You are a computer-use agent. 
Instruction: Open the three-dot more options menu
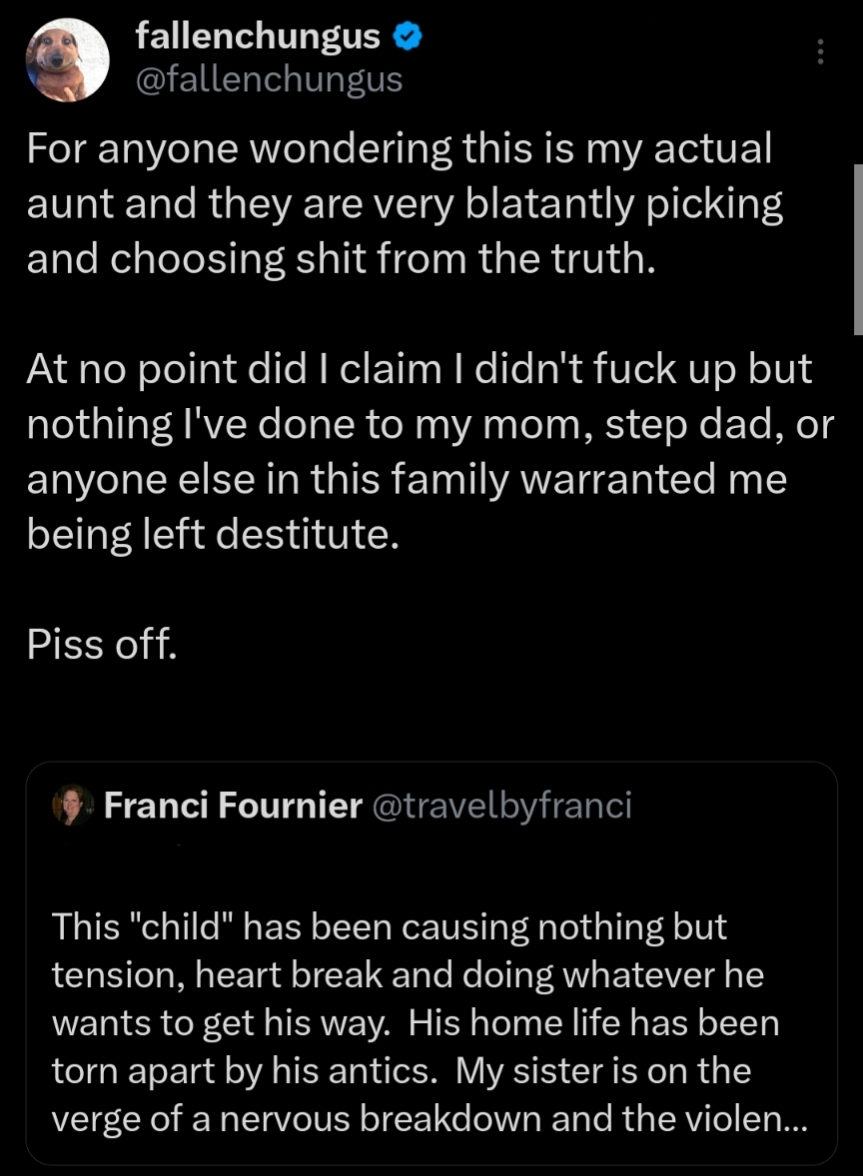coord(820,52)
